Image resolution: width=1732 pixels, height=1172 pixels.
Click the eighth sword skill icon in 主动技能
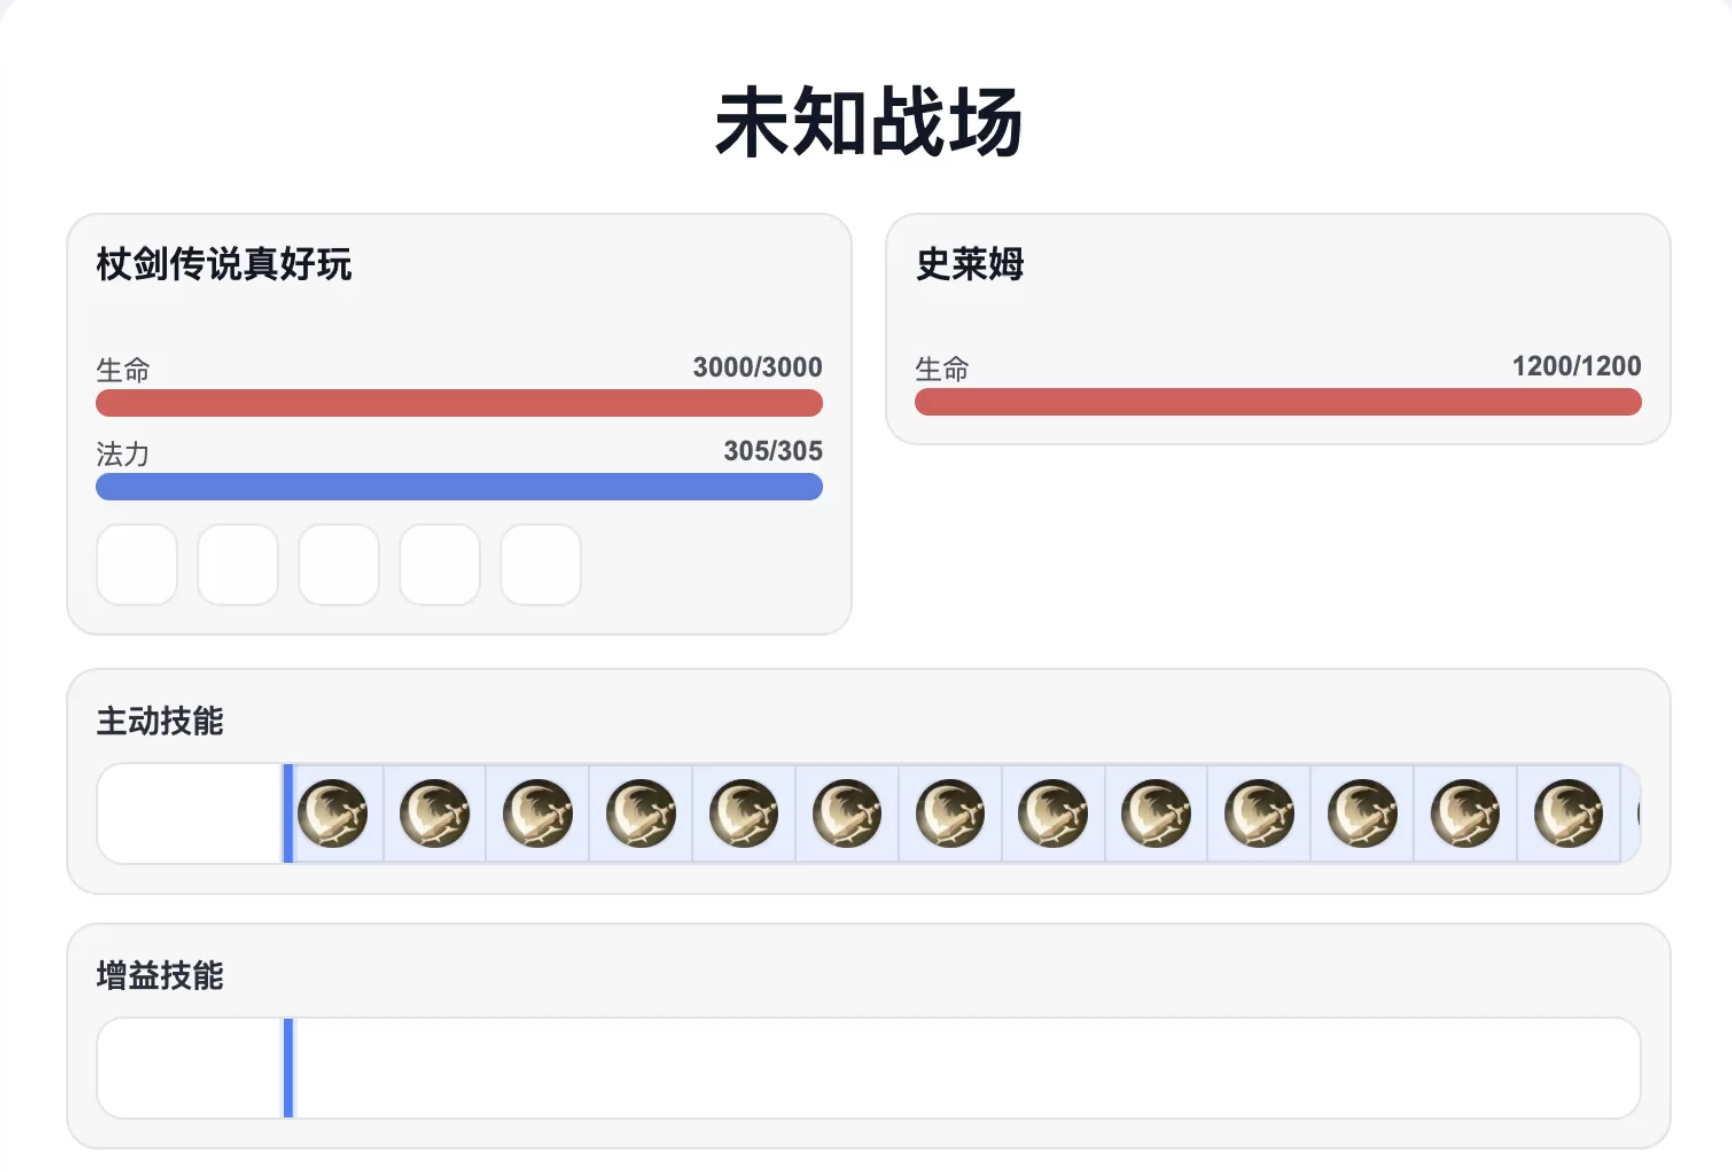tap(1053, 813)
